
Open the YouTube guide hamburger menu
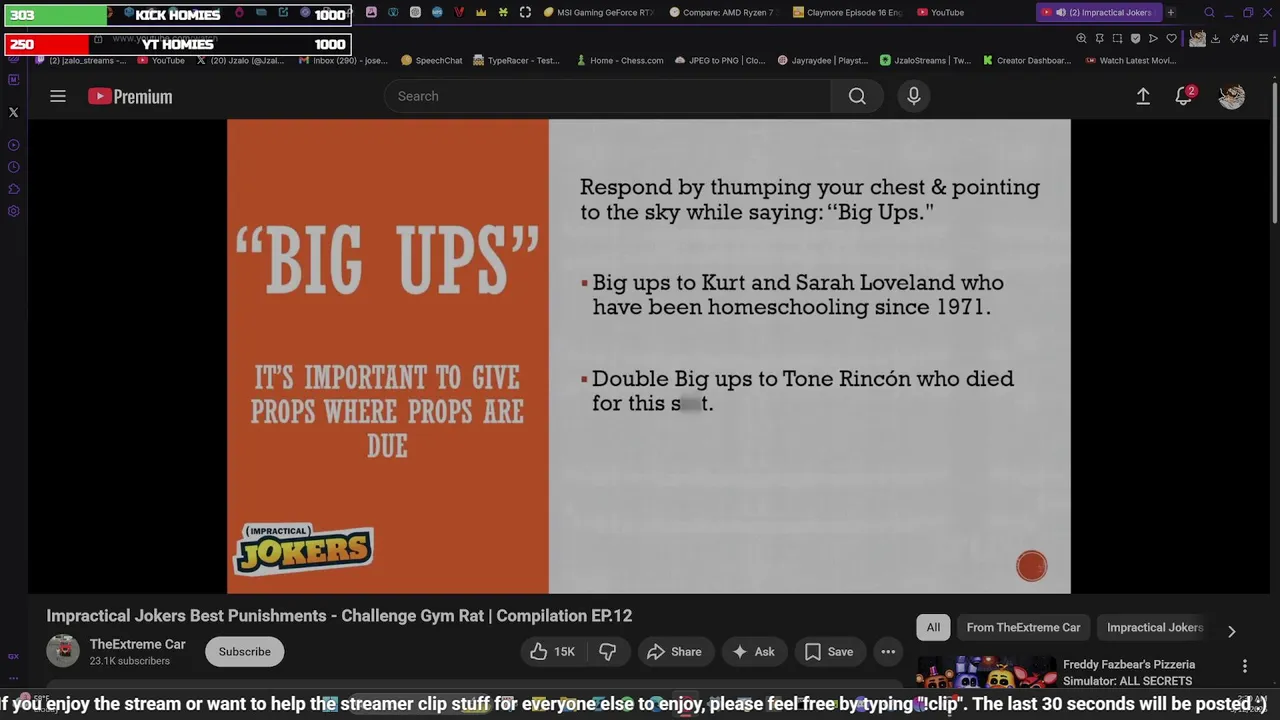58,96
